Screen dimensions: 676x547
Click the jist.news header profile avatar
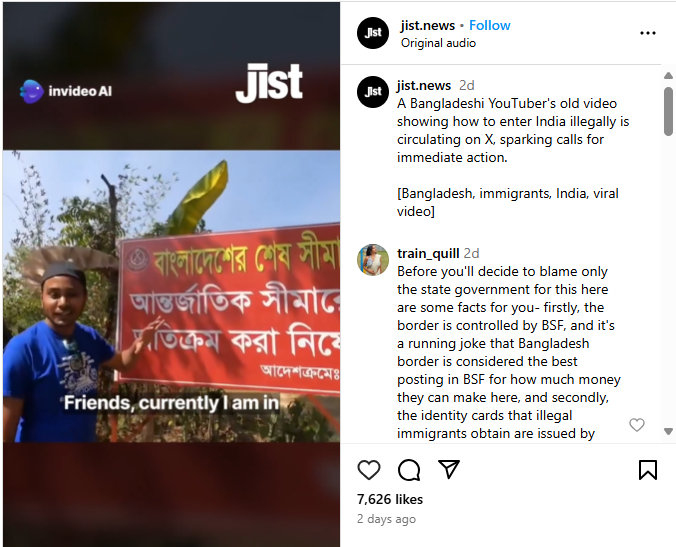pos(373,33)
